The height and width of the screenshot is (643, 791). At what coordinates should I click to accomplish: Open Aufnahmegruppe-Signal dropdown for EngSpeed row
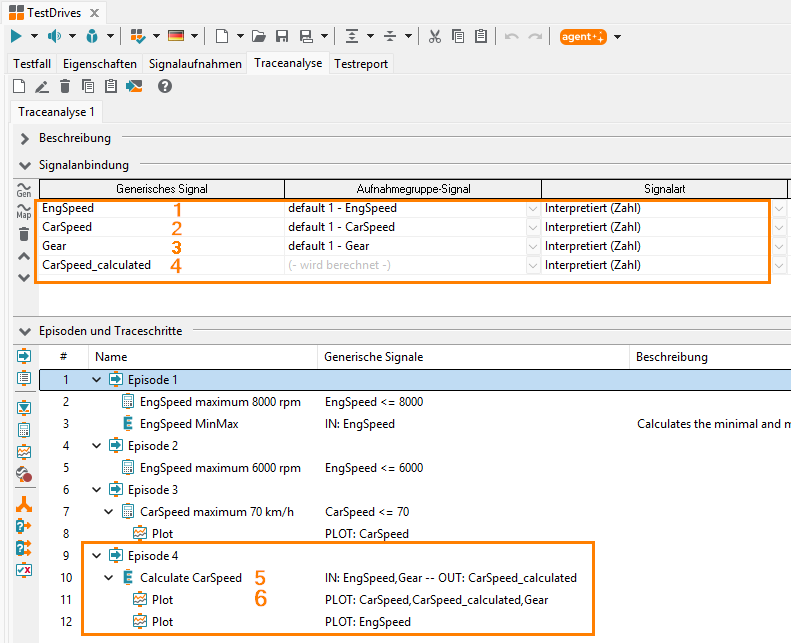click(533, 208)
